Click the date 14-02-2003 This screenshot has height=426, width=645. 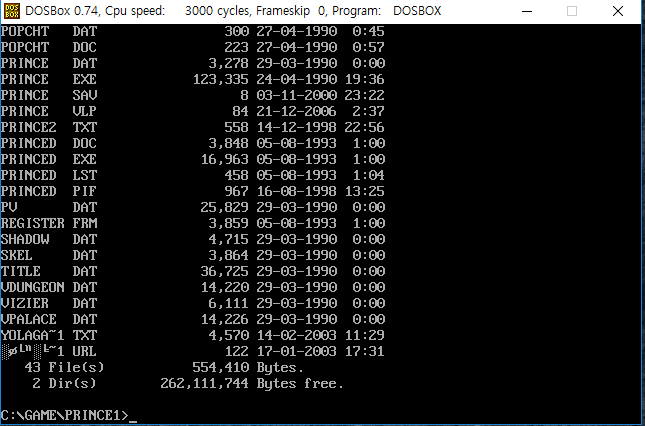click(x=297, y=336)
